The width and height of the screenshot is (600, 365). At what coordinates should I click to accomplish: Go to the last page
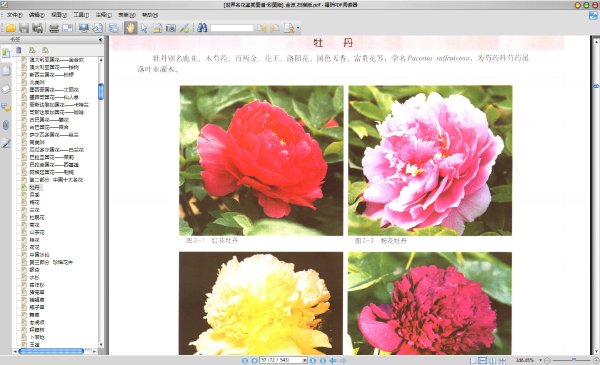323,360
